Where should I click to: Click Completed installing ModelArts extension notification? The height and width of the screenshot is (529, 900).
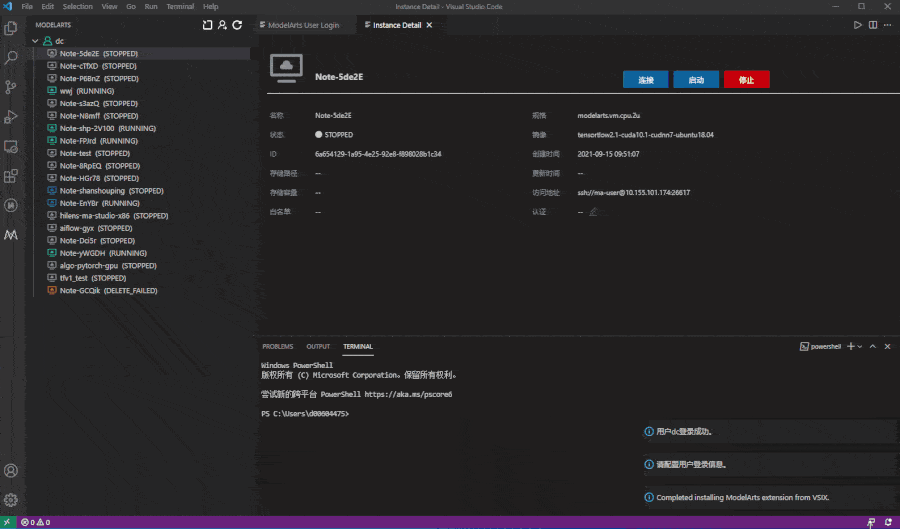(x=769, y=497)
